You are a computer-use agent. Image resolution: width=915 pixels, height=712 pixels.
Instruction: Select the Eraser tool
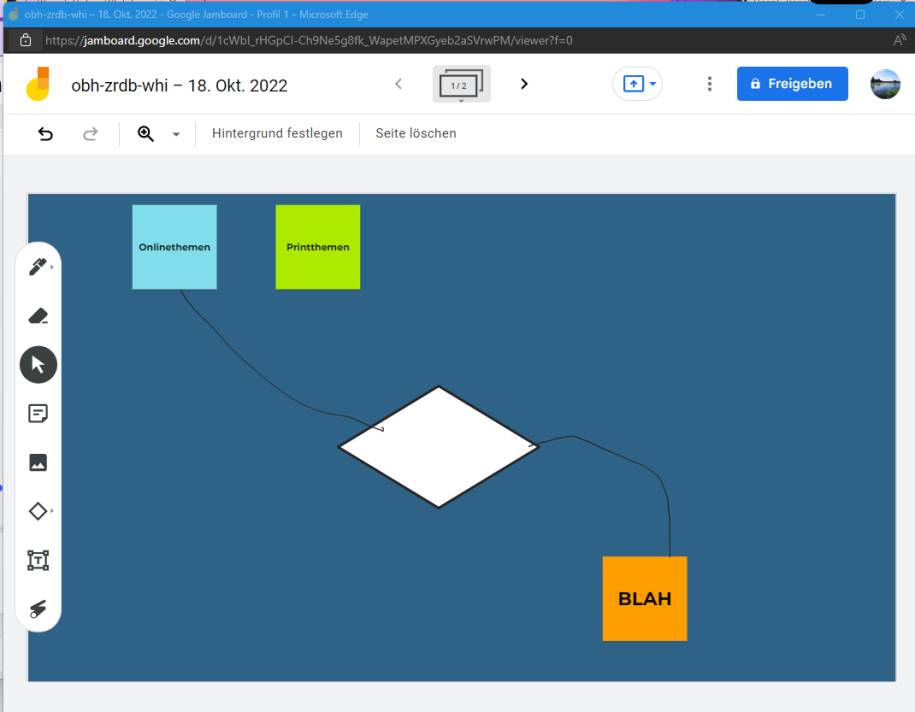(37, 315)
